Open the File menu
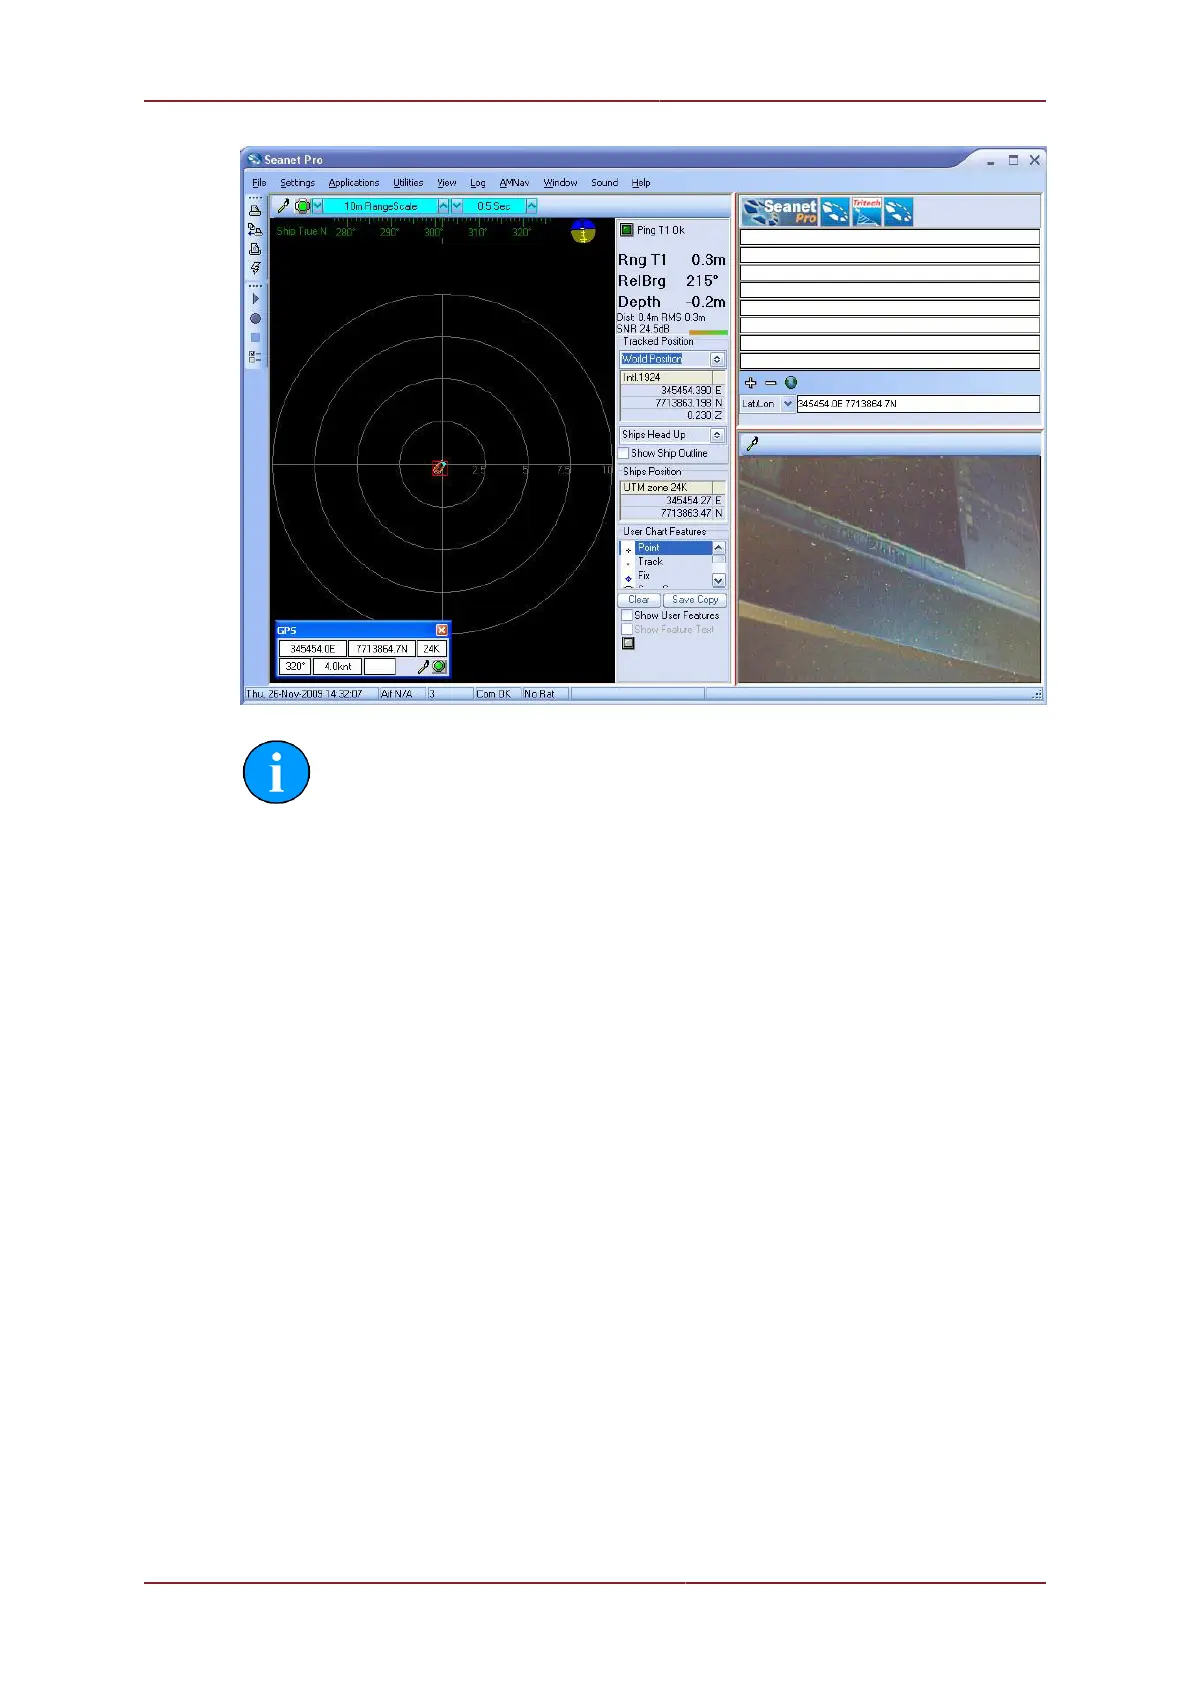This screenshot has height=1684, width=1191. click(259, 183)
